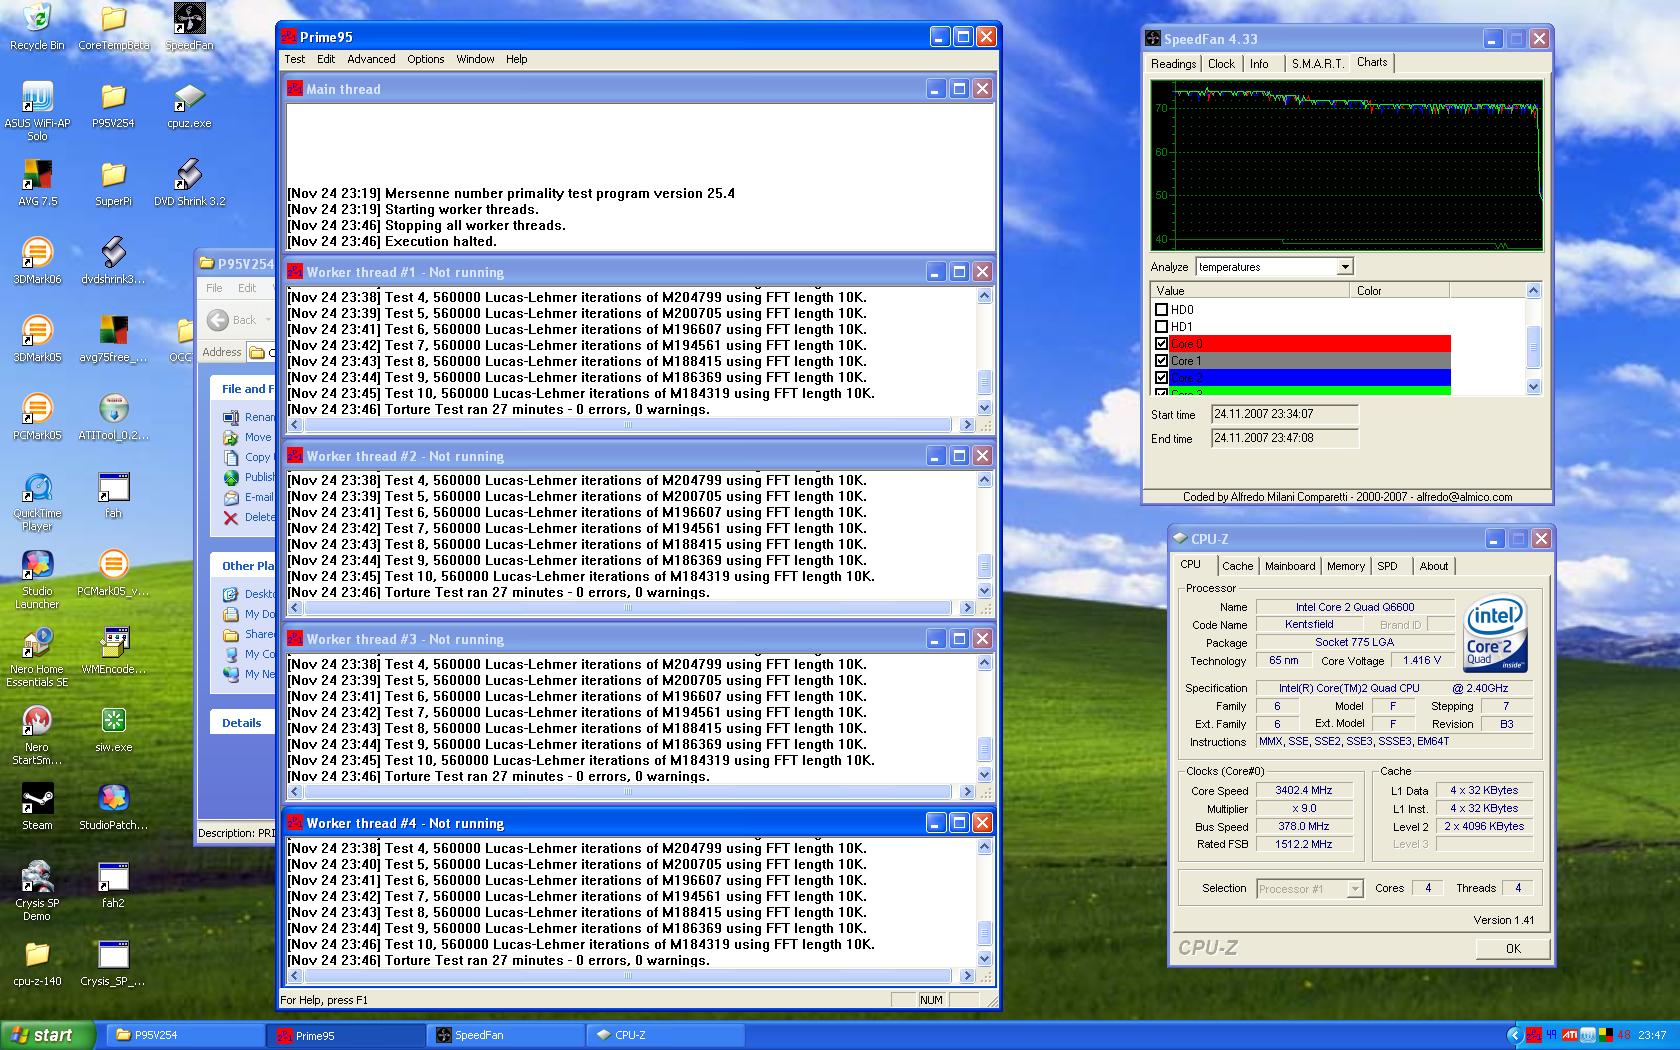This screenshot has height=1050, width=1680.
Task: Open the P95V254 desktop folder
Action: [x=113, y=105]
